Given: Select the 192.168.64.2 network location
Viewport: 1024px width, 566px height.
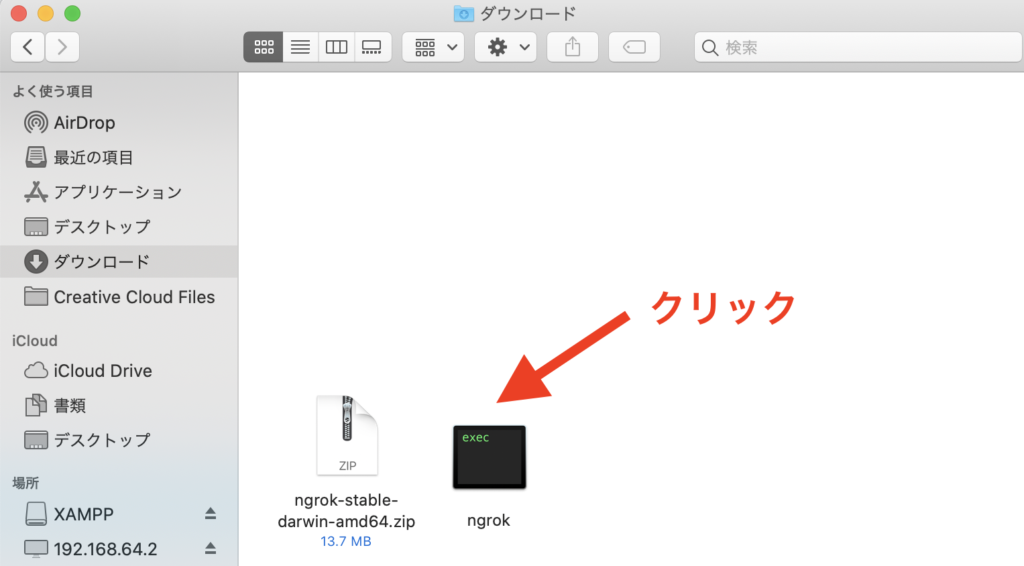Looking at the screenshot, I should [x=119, y=549].
